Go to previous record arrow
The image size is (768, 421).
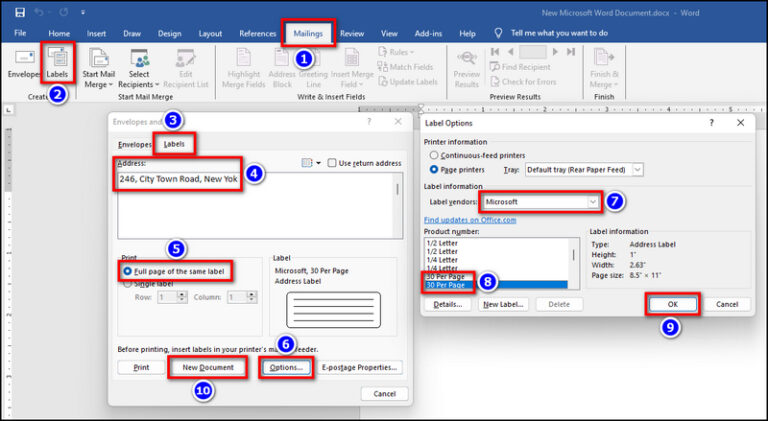click(x=510, y=51)
